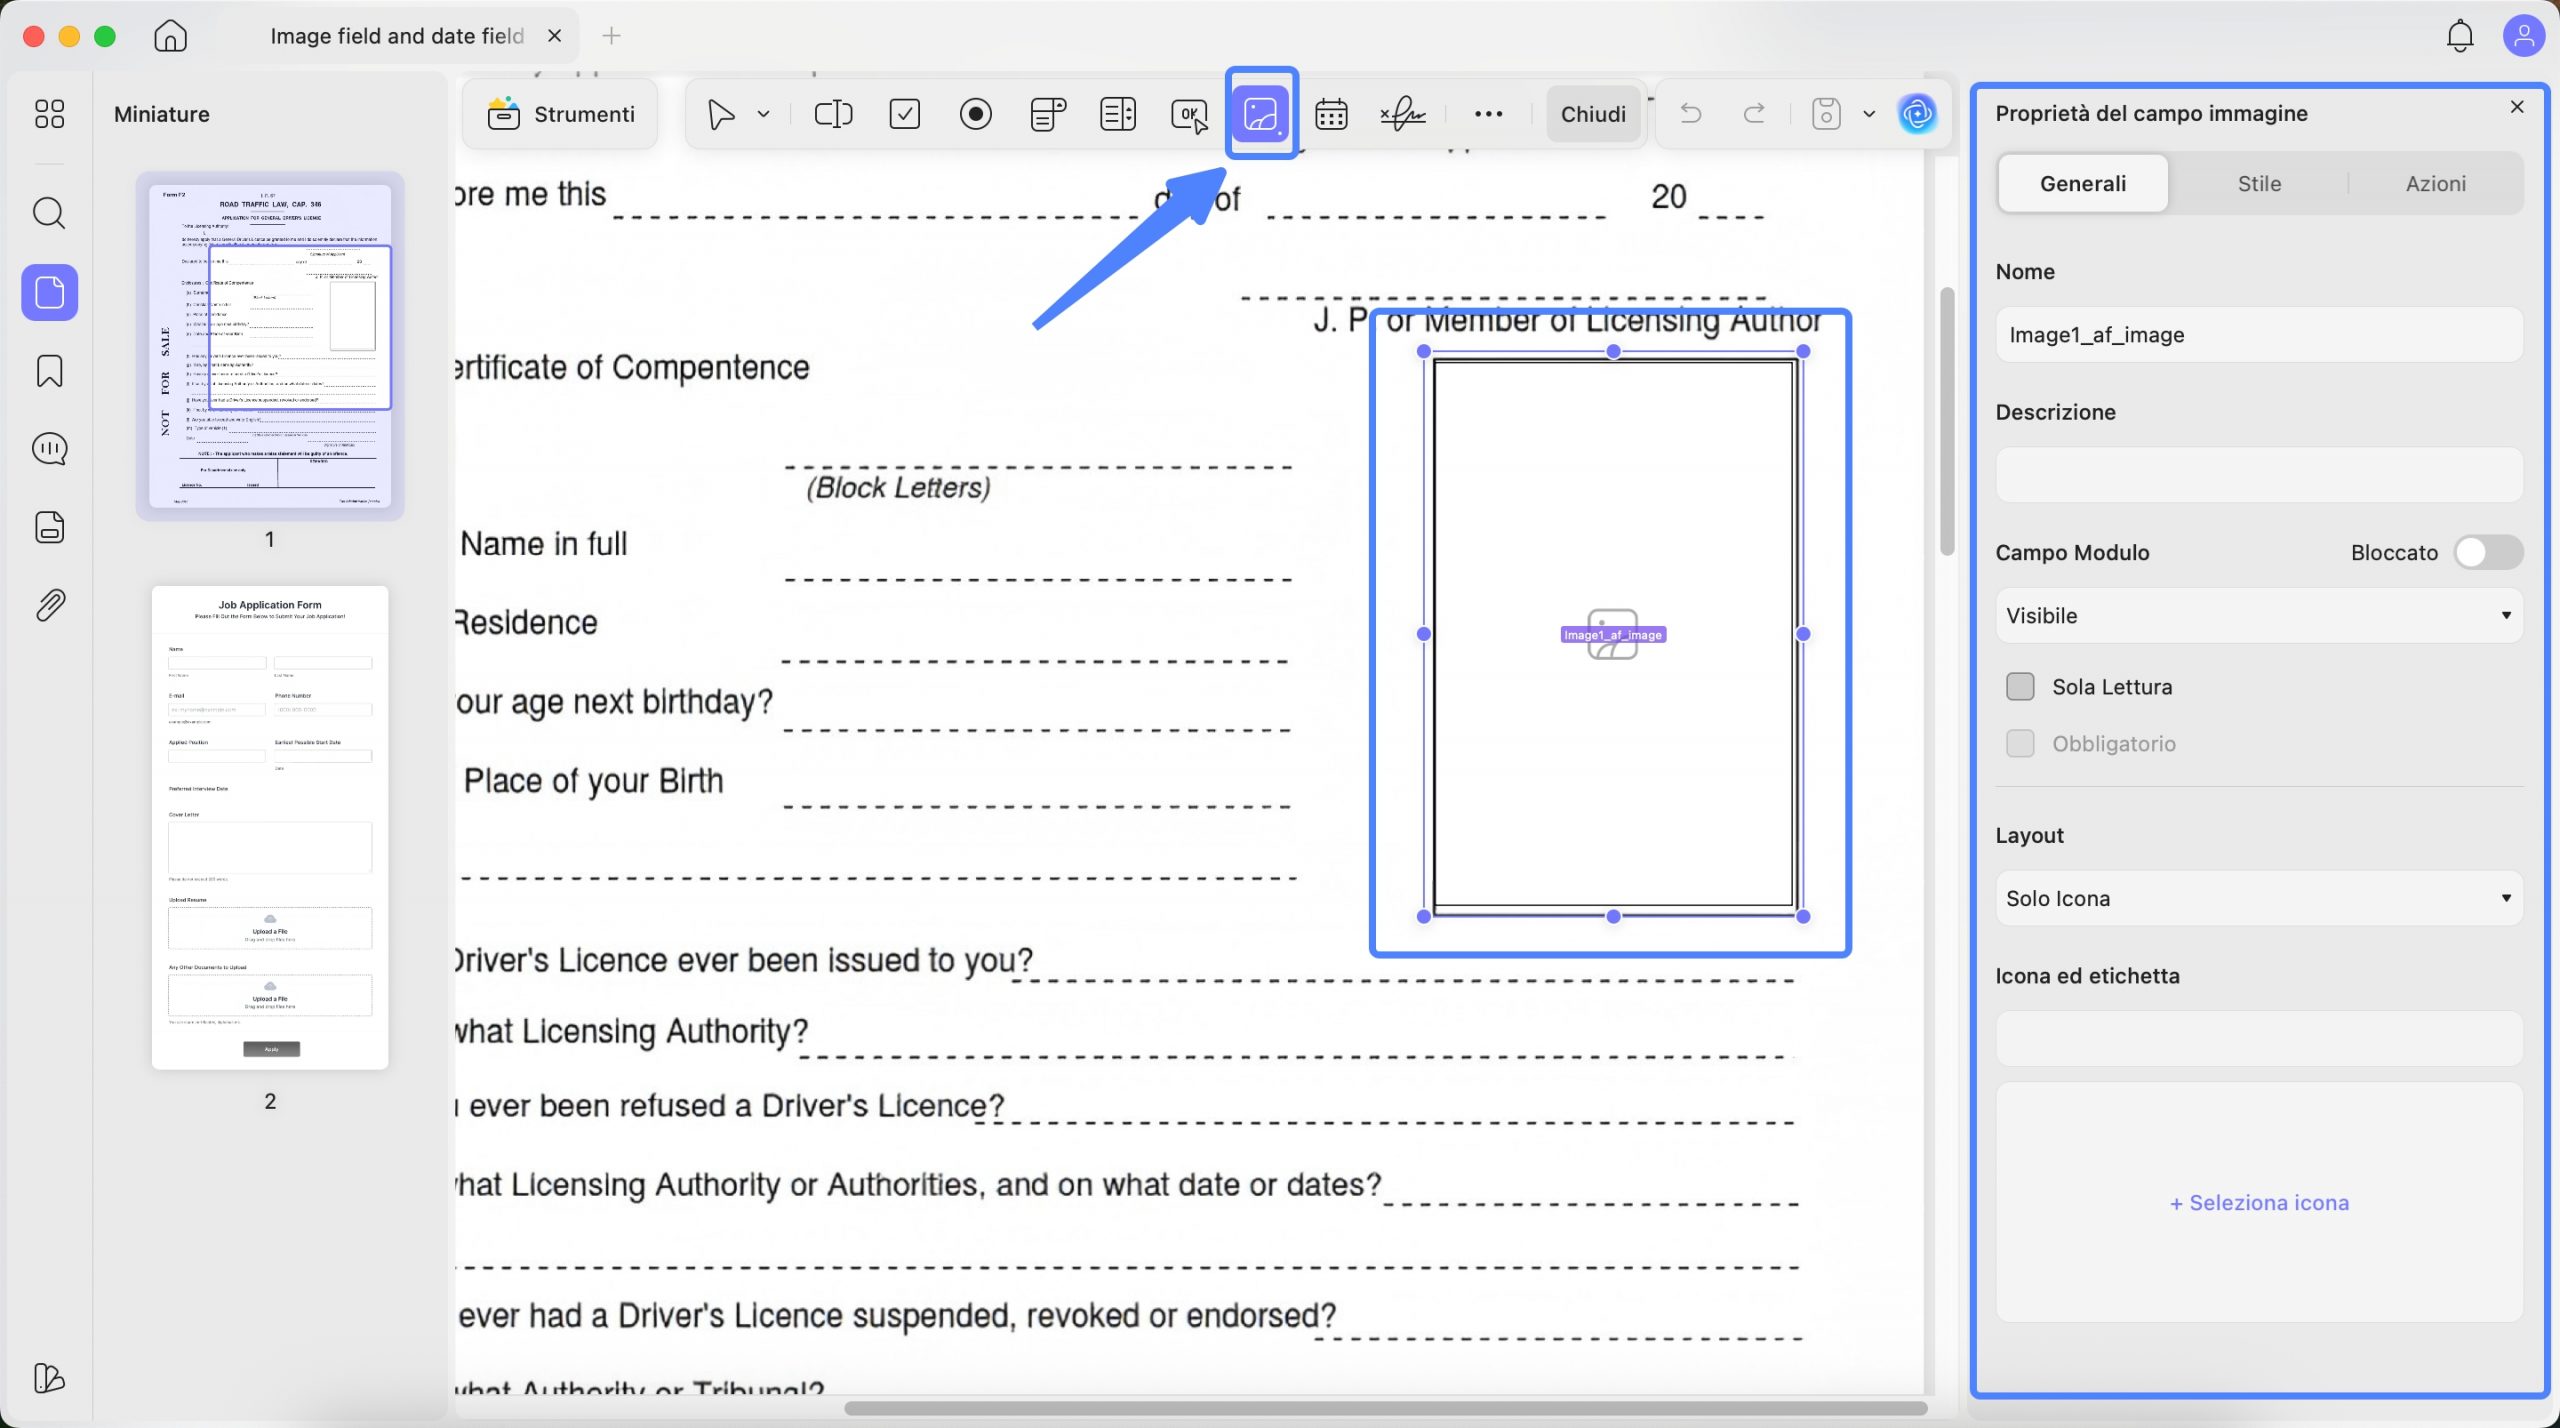This screenshot has width=2560, height=1428.
Task: Open the search panel in sidebar
Action: [x=49, y=213]
